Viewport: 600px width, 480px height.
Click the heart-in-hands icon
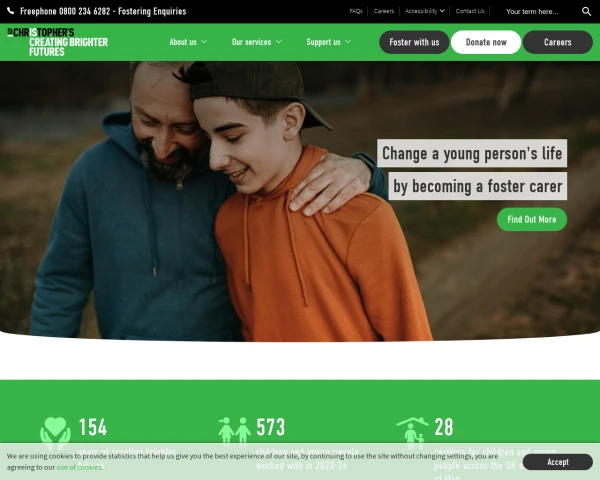coord(55,433)
